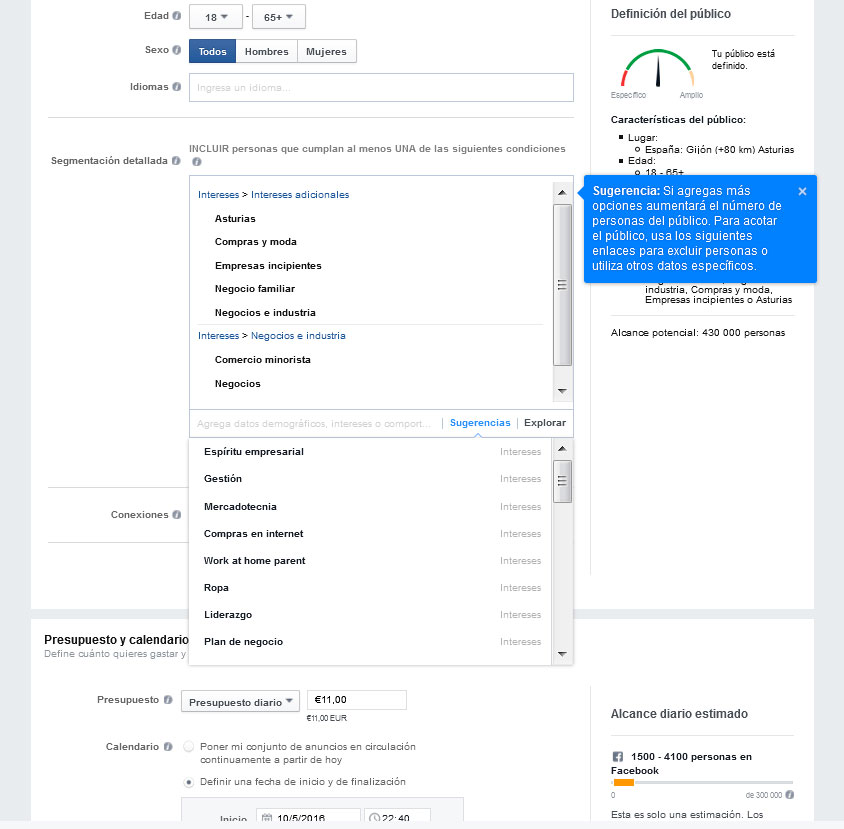Open the maximum age 65+ dropdown
Viewport: 844px width, 829px height.
point(279,17)
